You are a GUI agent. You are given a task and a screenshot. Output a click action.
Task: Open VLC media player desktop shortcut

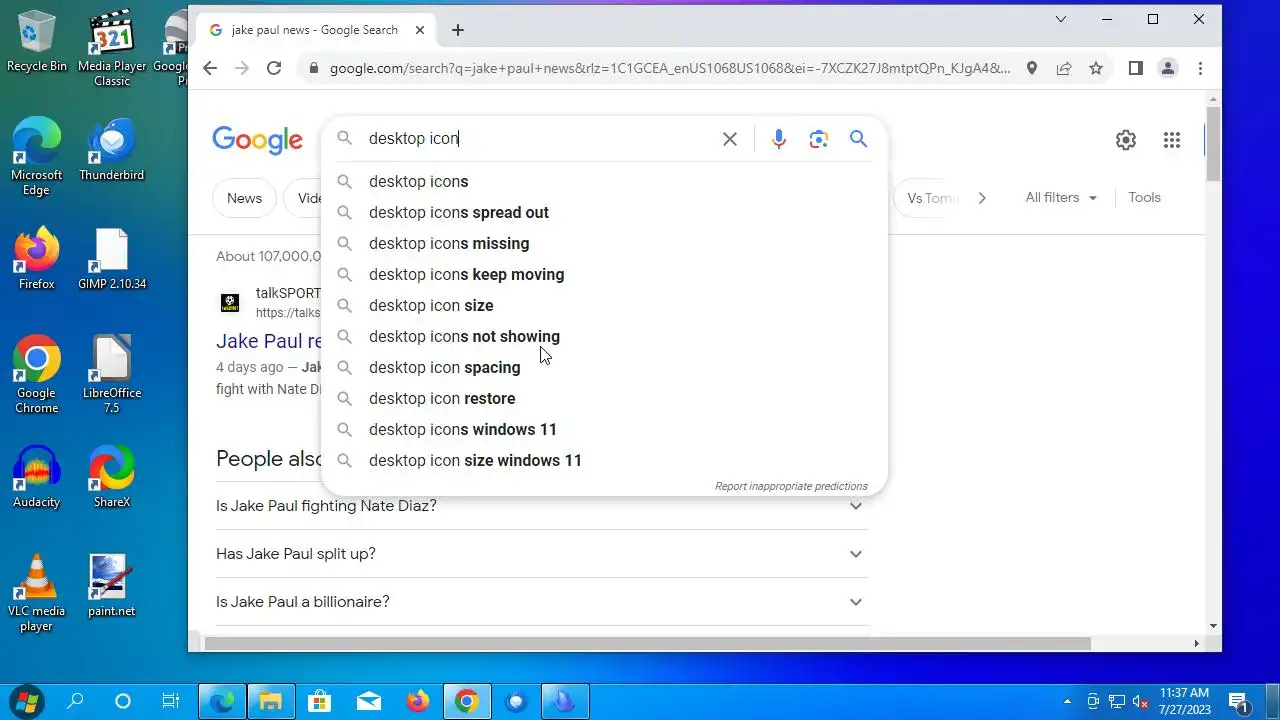37,594
